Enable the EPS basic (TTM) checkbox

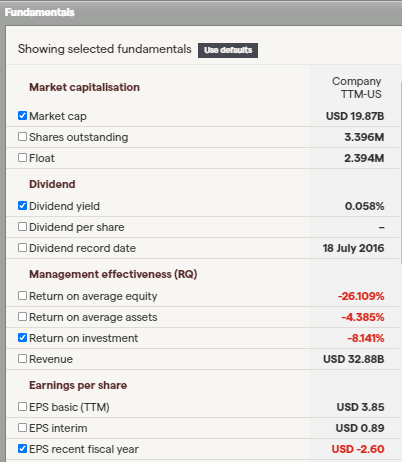point(22,407)
